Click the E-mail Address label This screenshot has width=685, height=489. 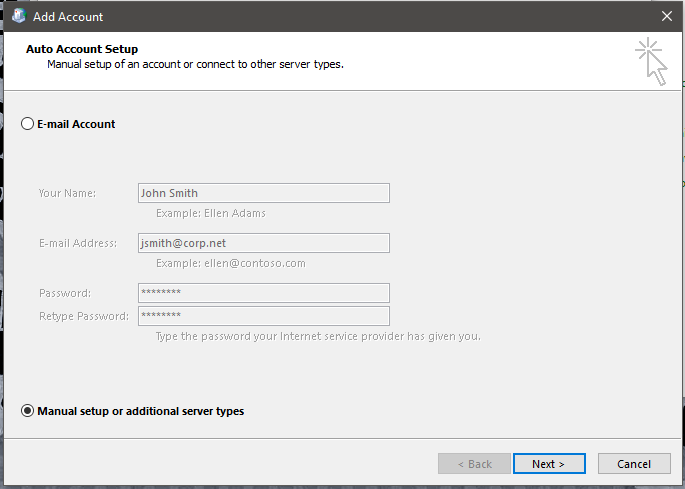click(78, 243)
